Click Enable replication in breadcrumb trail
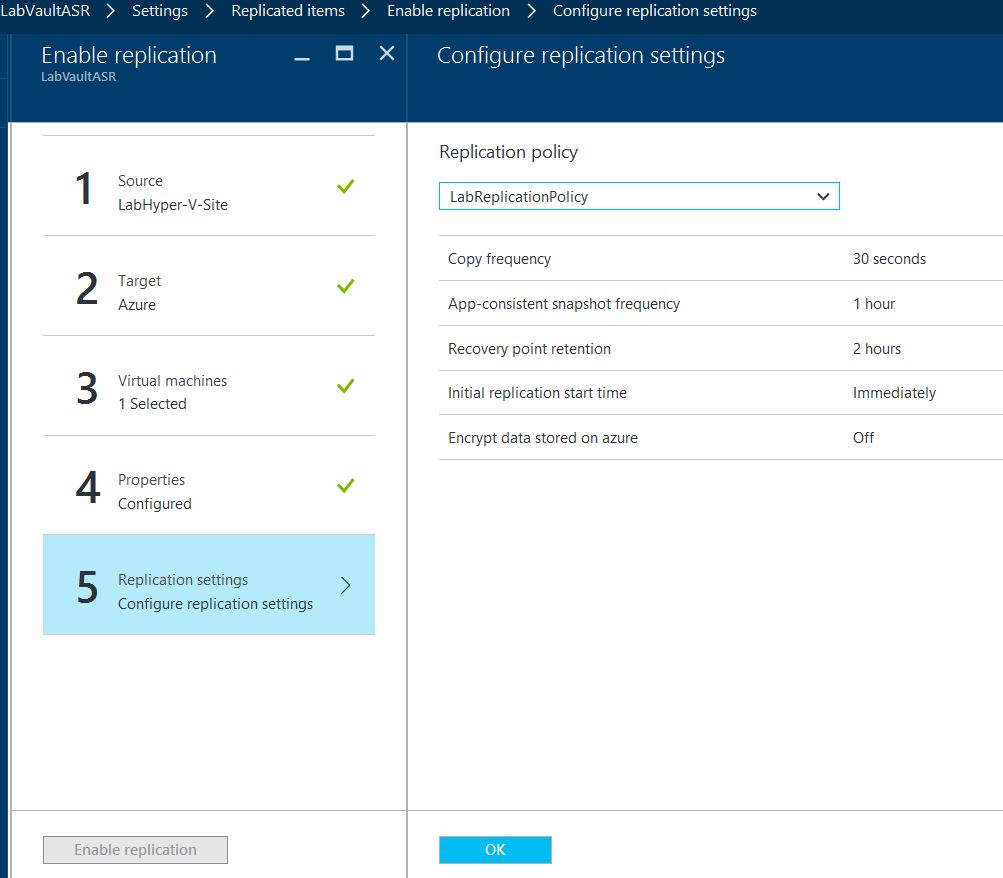This screenshot has width=1003, height=878. pos(448,11)
